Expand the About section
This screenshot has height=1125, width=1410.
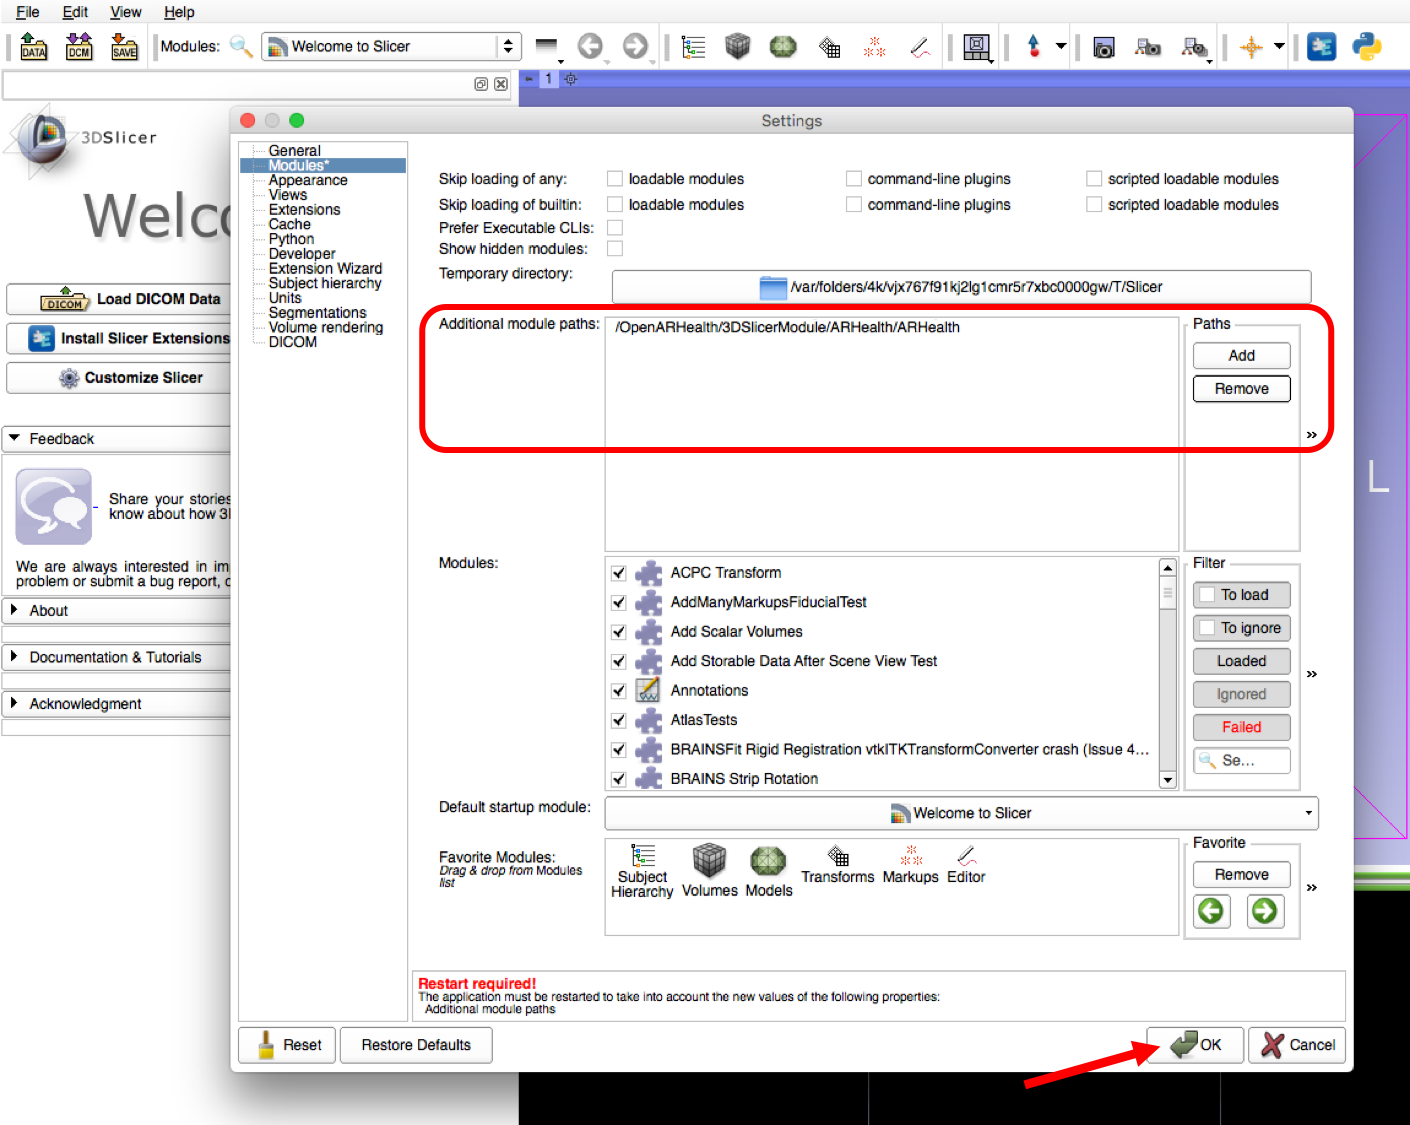pyautogui.click(x=118, y=610)
